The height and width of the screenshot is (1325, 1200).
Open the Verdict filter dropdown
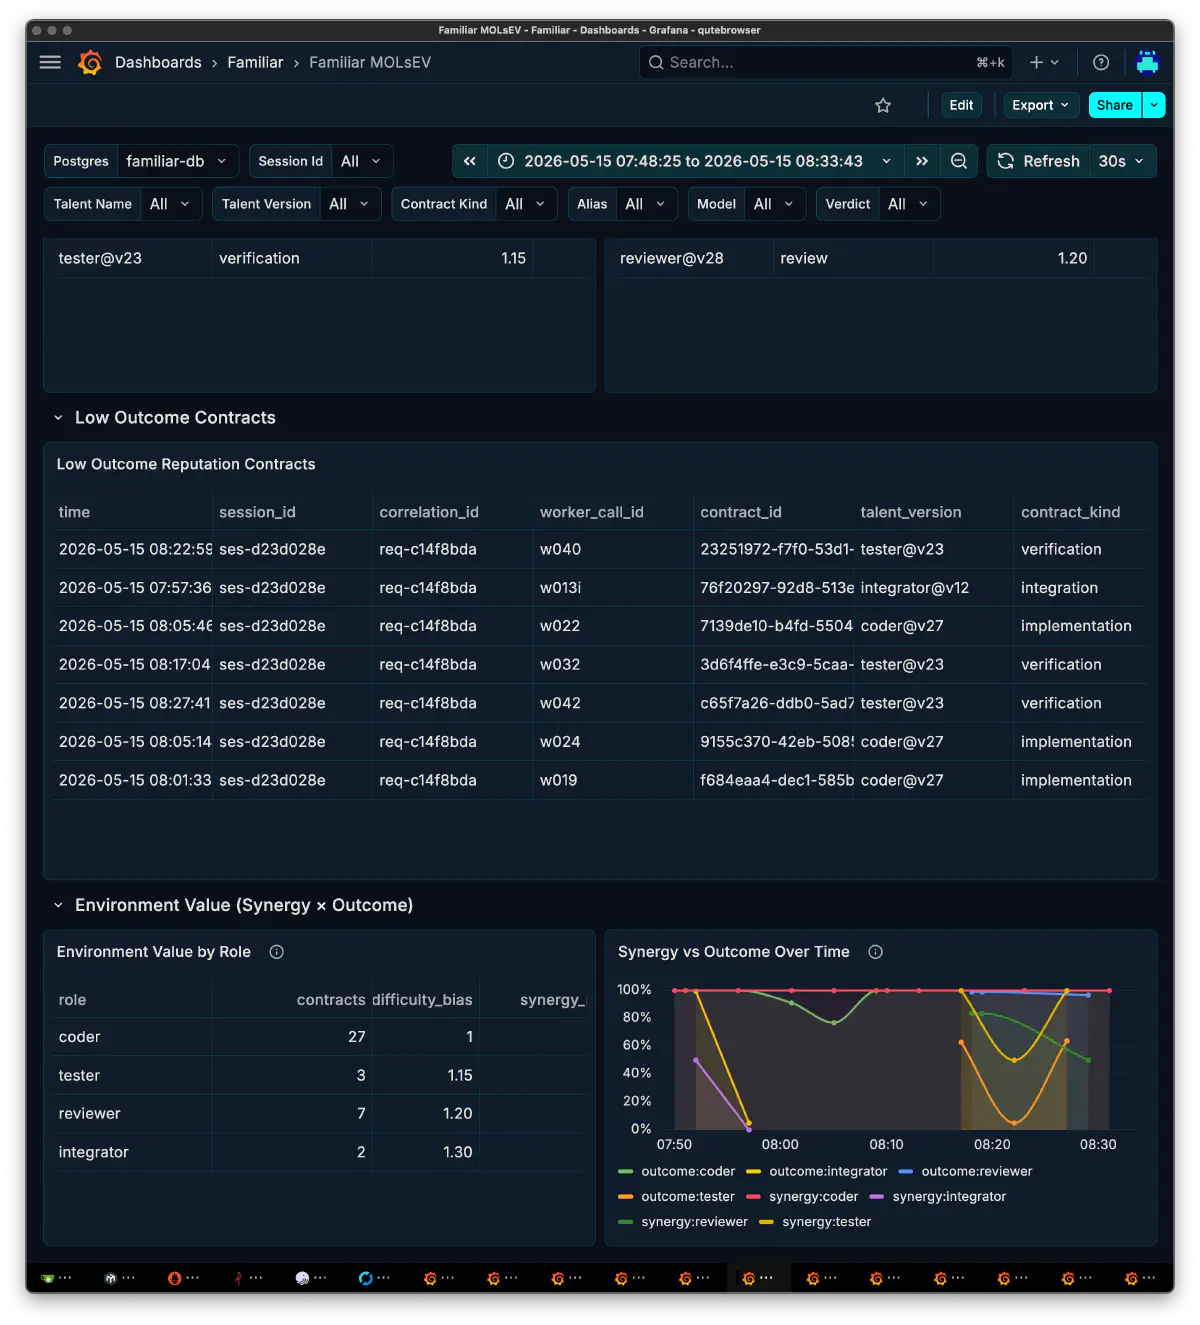pos(909,204)
